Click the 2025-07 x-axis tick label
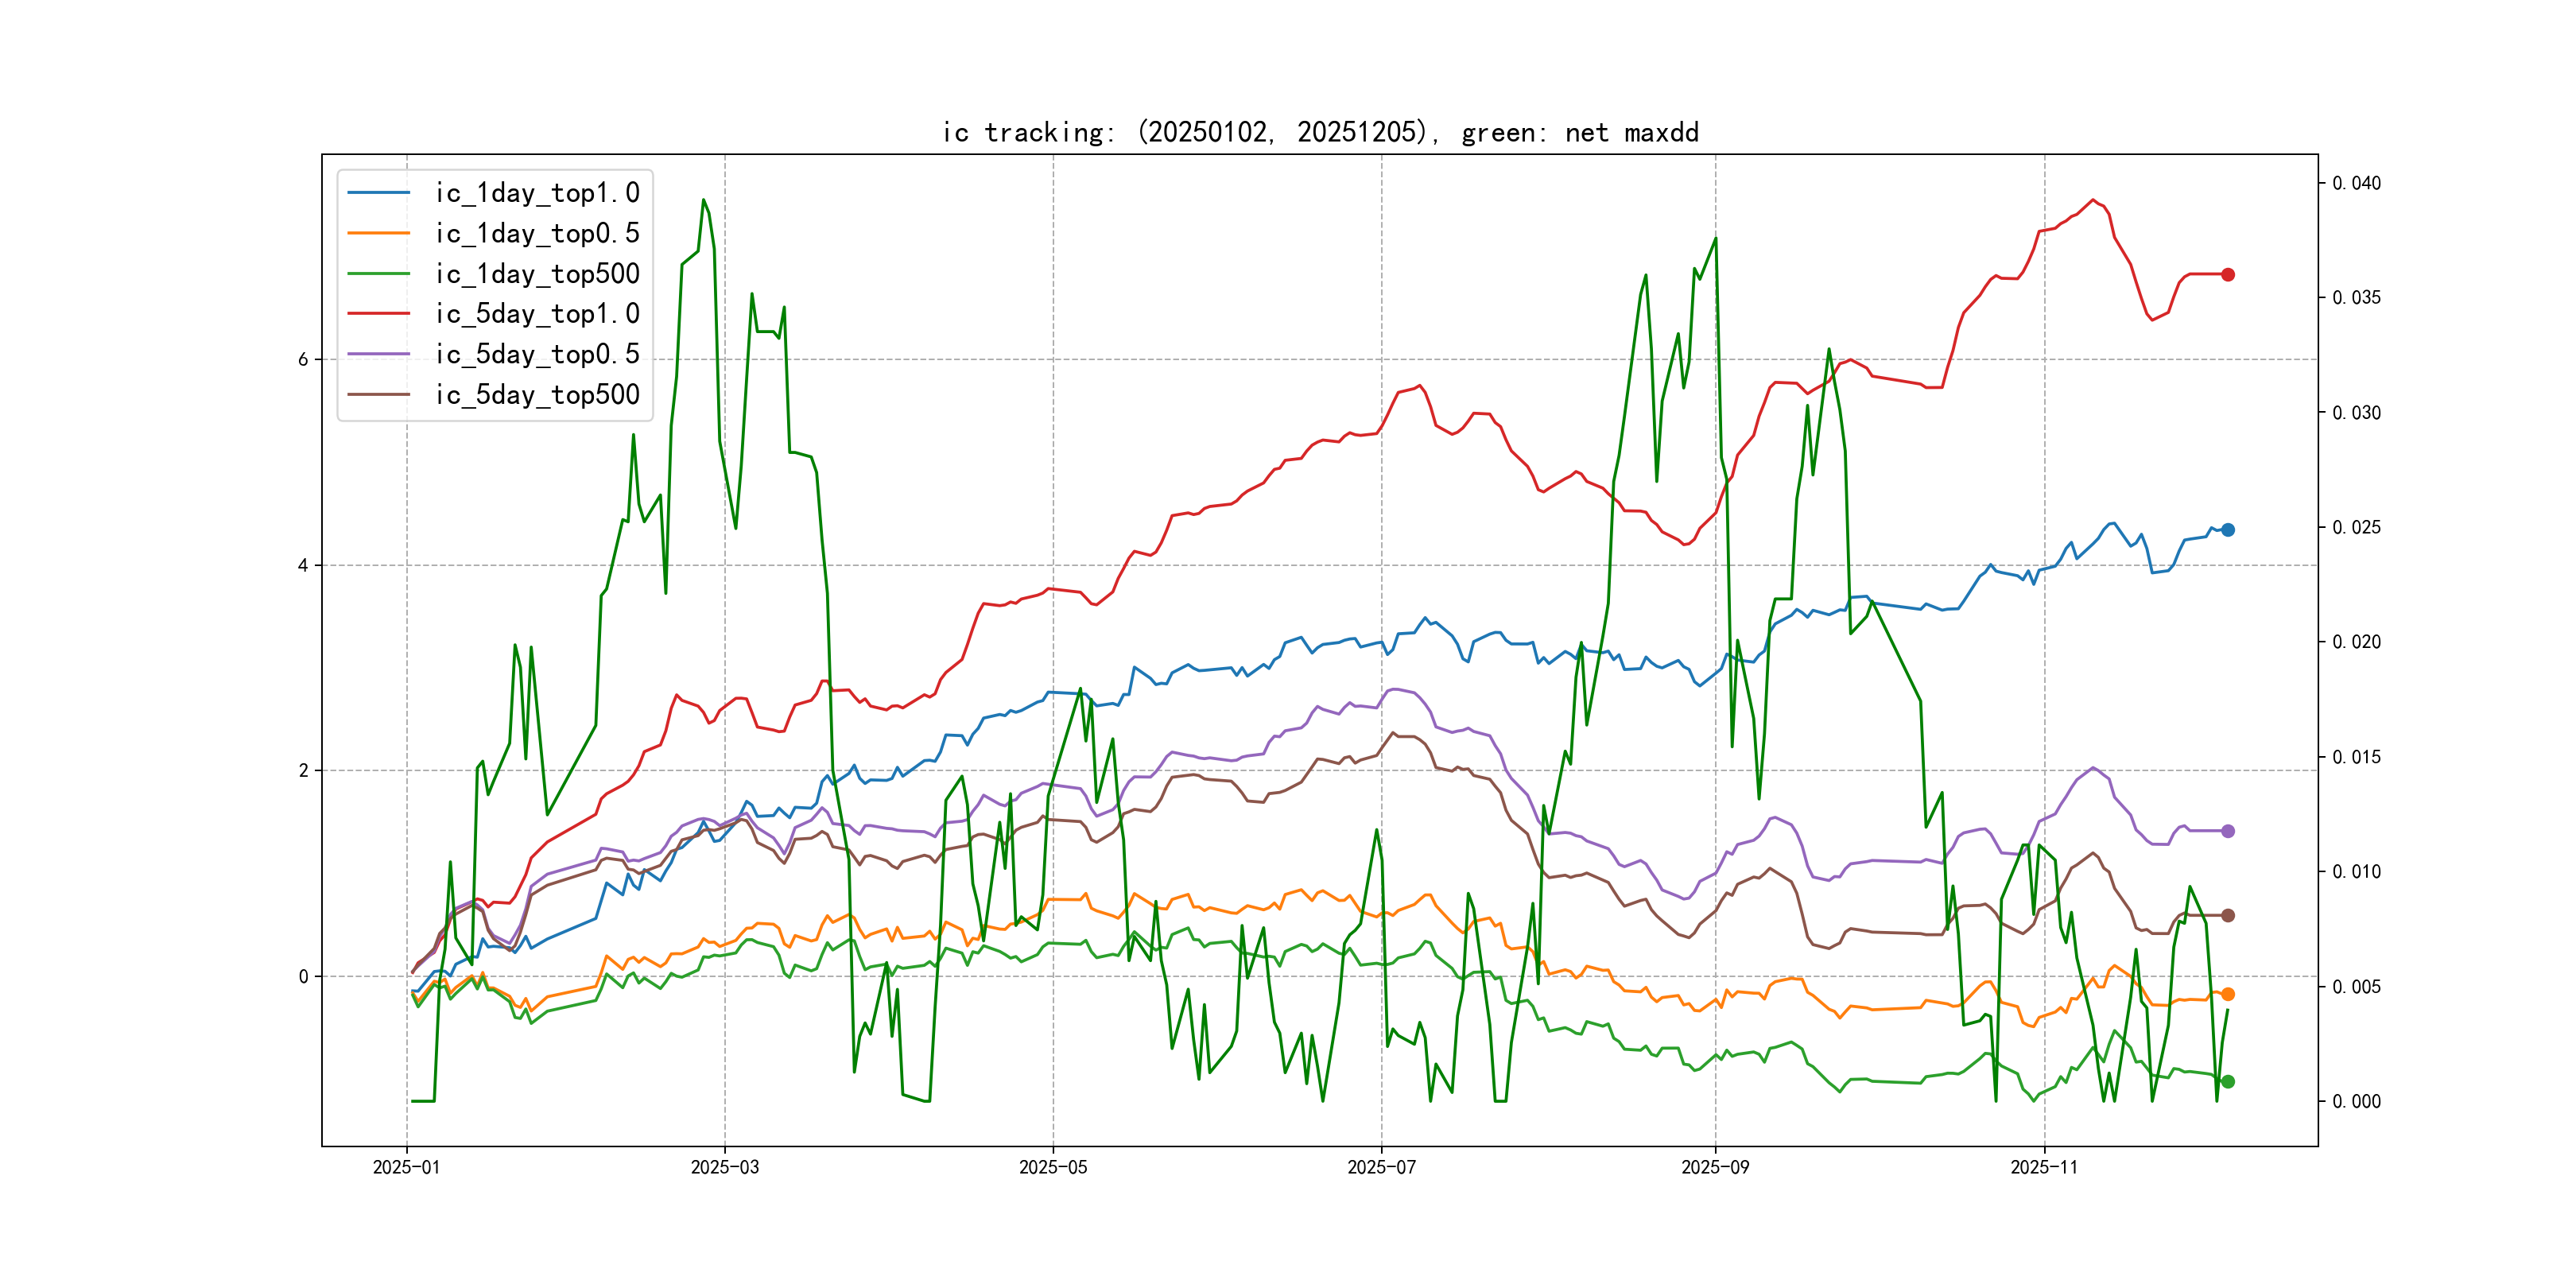The width and height of the screenshot is (2576, 1288). point(1381,1167)
